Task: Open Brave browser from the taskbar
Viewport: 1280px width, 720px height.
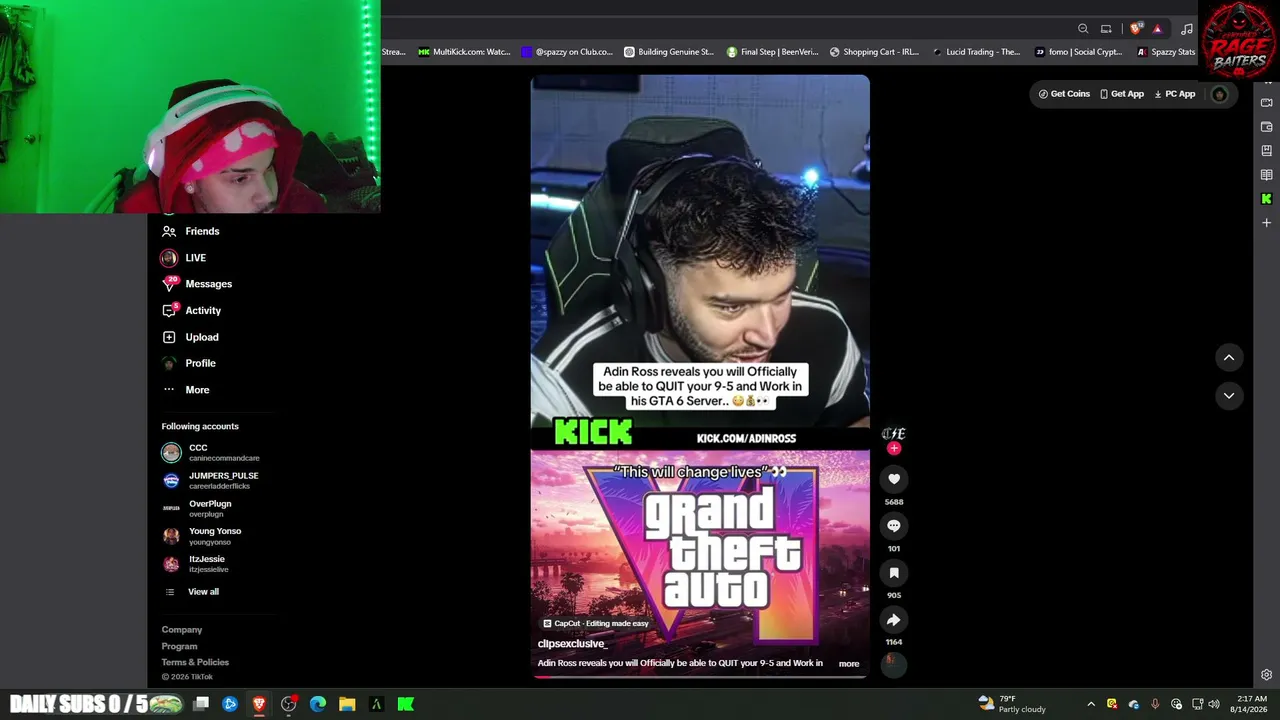Action: [x=259, y=704]
